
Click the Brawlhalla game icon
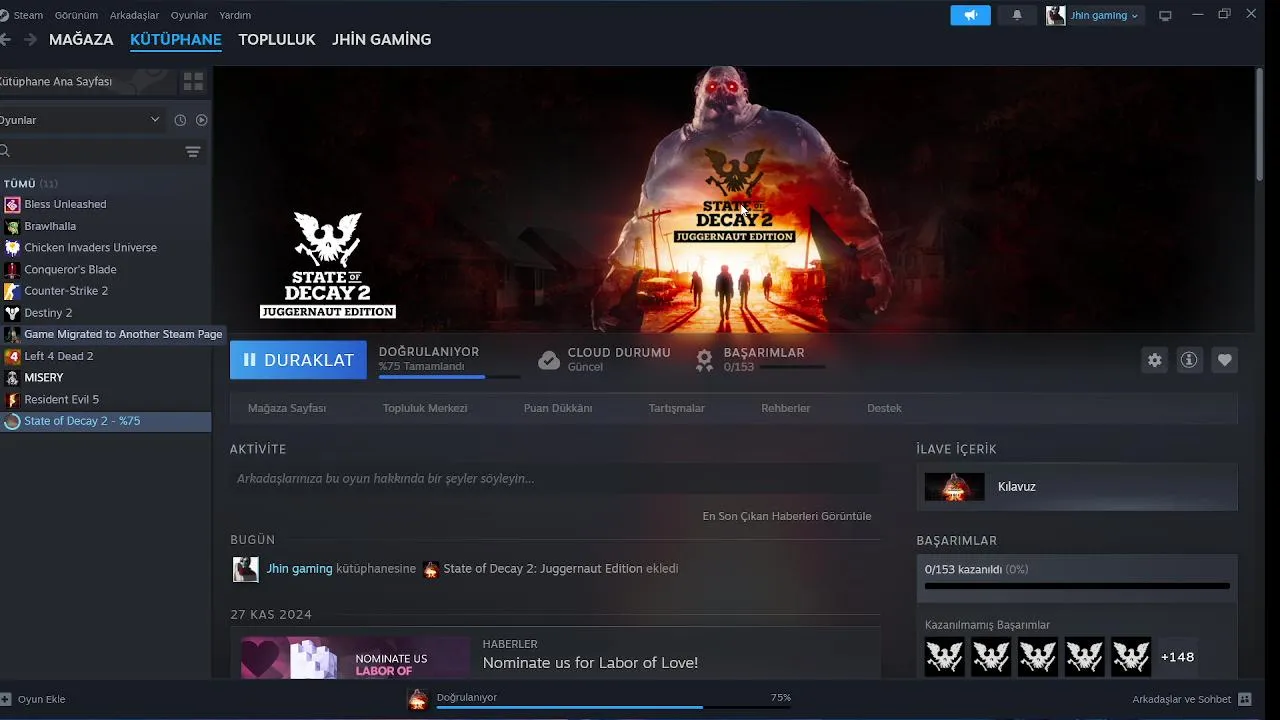(12, 226)
